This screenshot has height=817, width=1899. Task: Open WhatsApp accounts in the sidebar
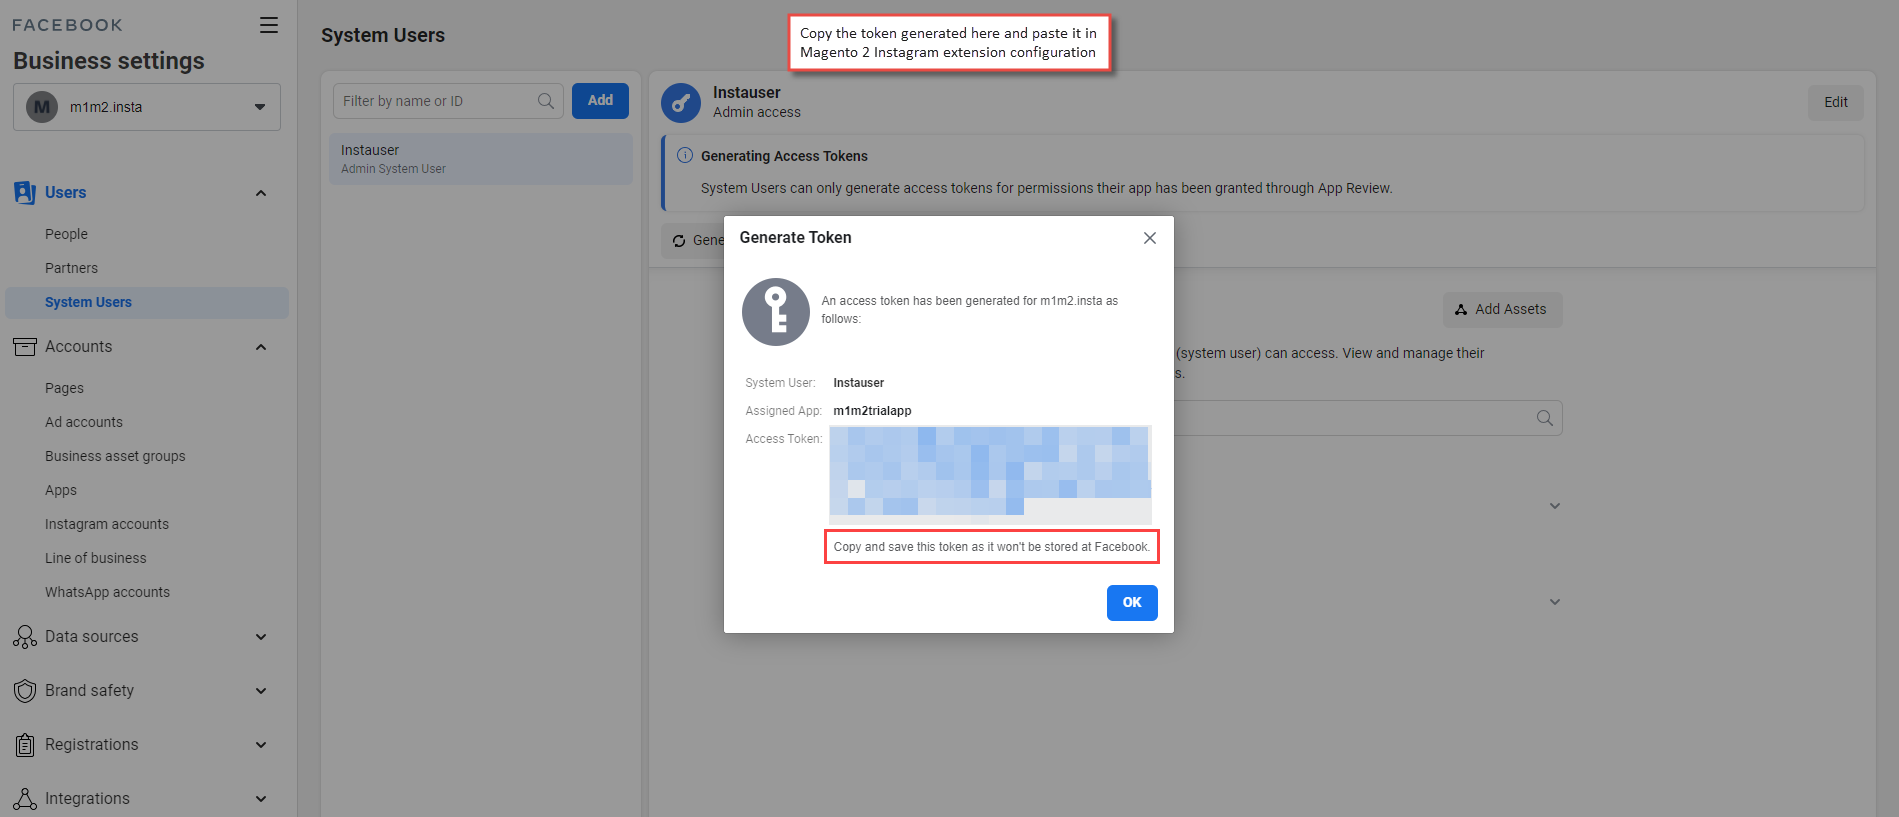tap(107, 592)
